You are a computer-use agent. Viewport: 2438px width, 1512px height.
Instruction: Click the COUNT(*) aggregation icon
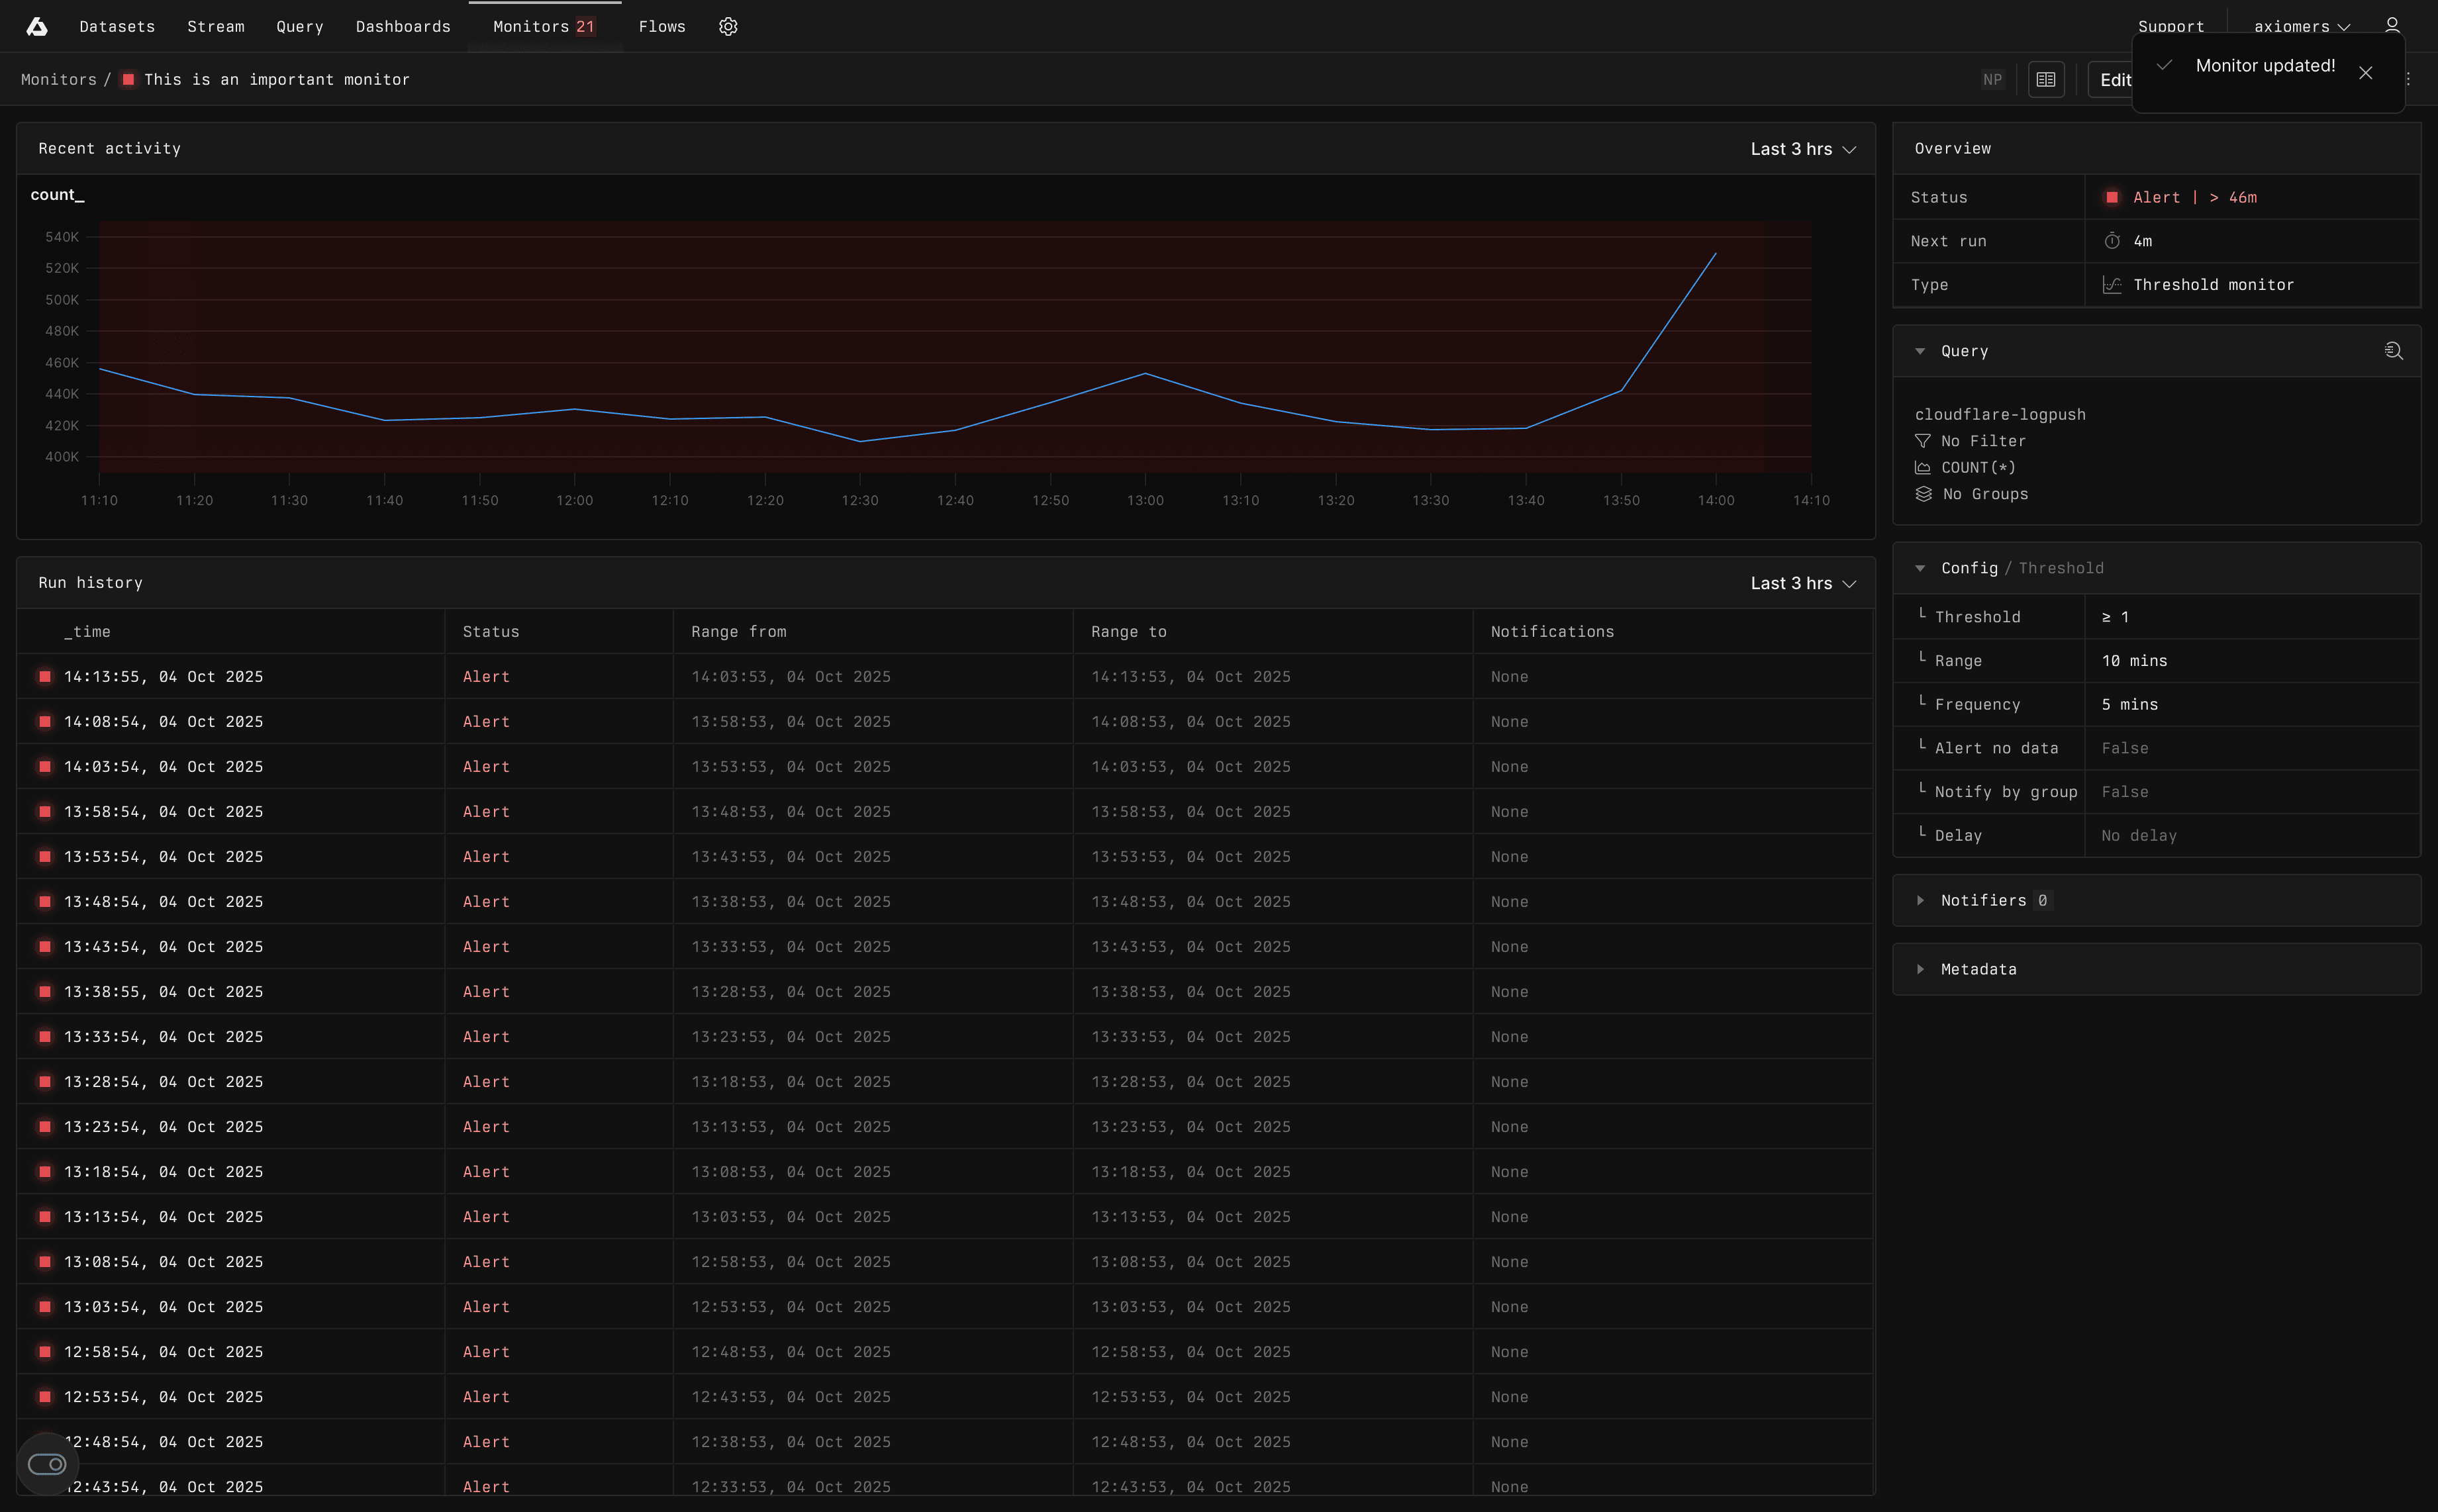pyautogui.click(x=1922, y=468)
